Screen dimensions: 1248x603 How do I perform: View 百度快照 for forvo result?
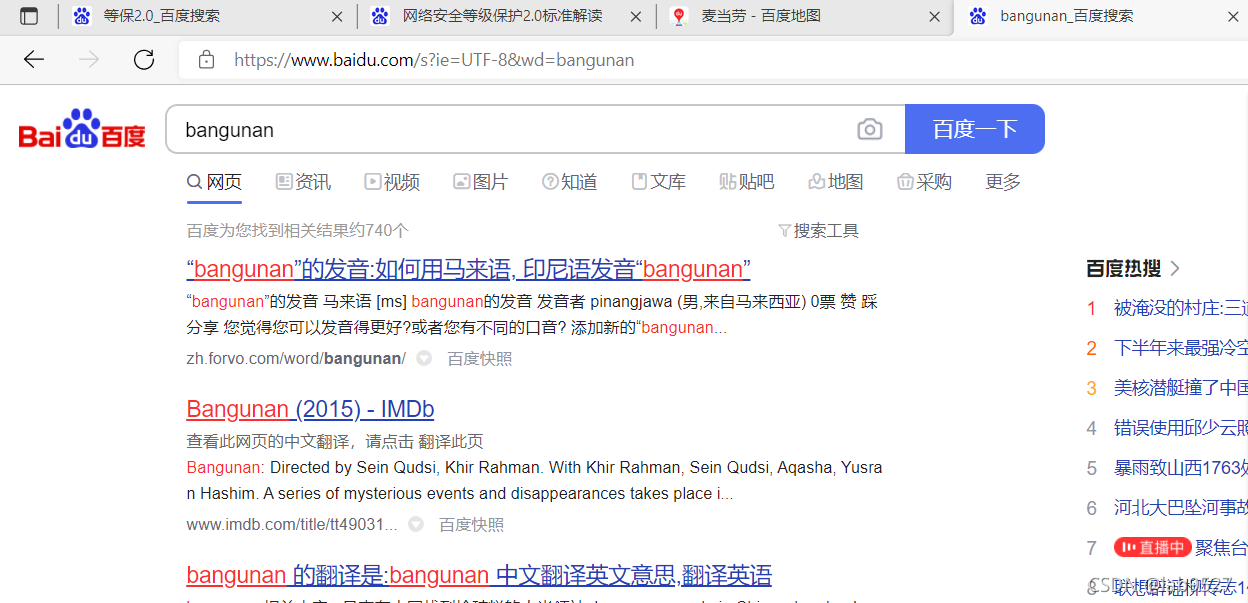[x=480, y=358]
